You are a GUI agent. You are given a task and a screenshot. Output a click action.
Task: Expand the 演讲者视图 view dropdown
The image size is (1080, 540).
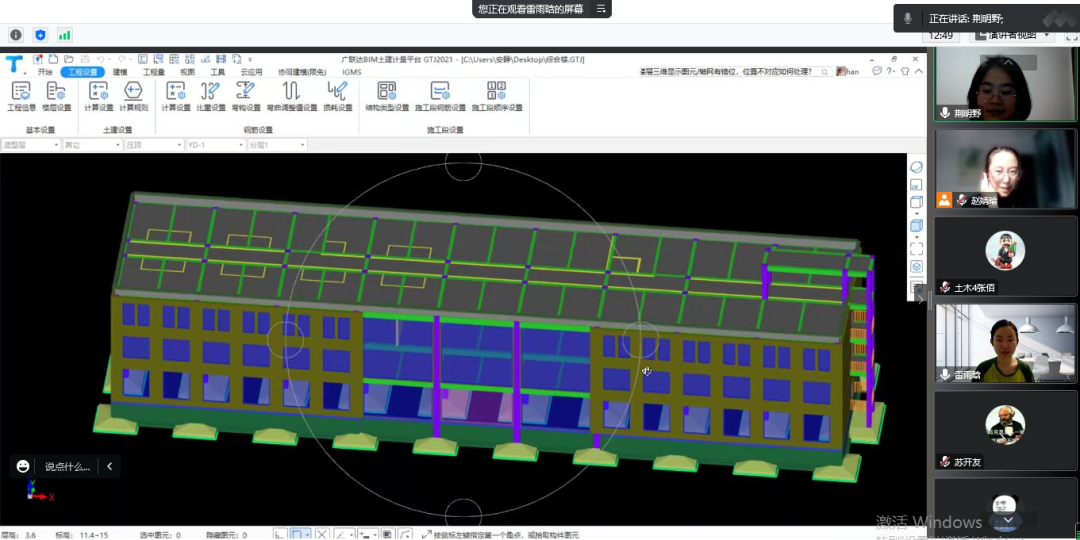point(1046,35)
